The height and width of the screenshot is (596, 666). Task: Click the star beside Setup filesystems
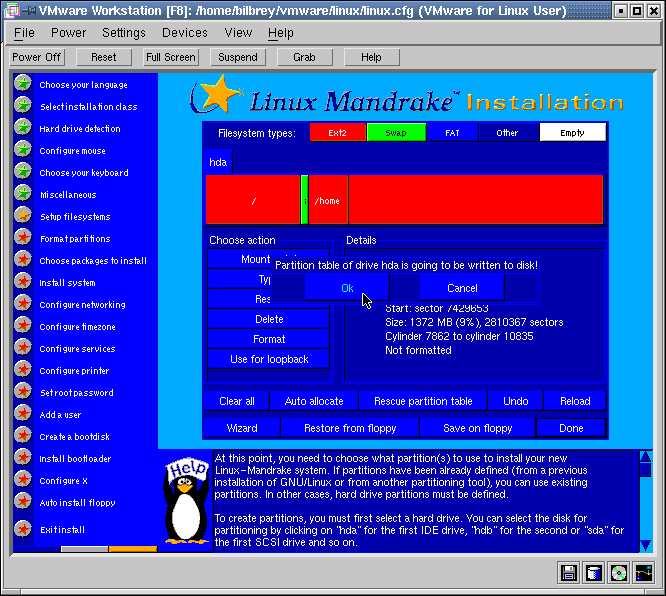click(22, 216)
